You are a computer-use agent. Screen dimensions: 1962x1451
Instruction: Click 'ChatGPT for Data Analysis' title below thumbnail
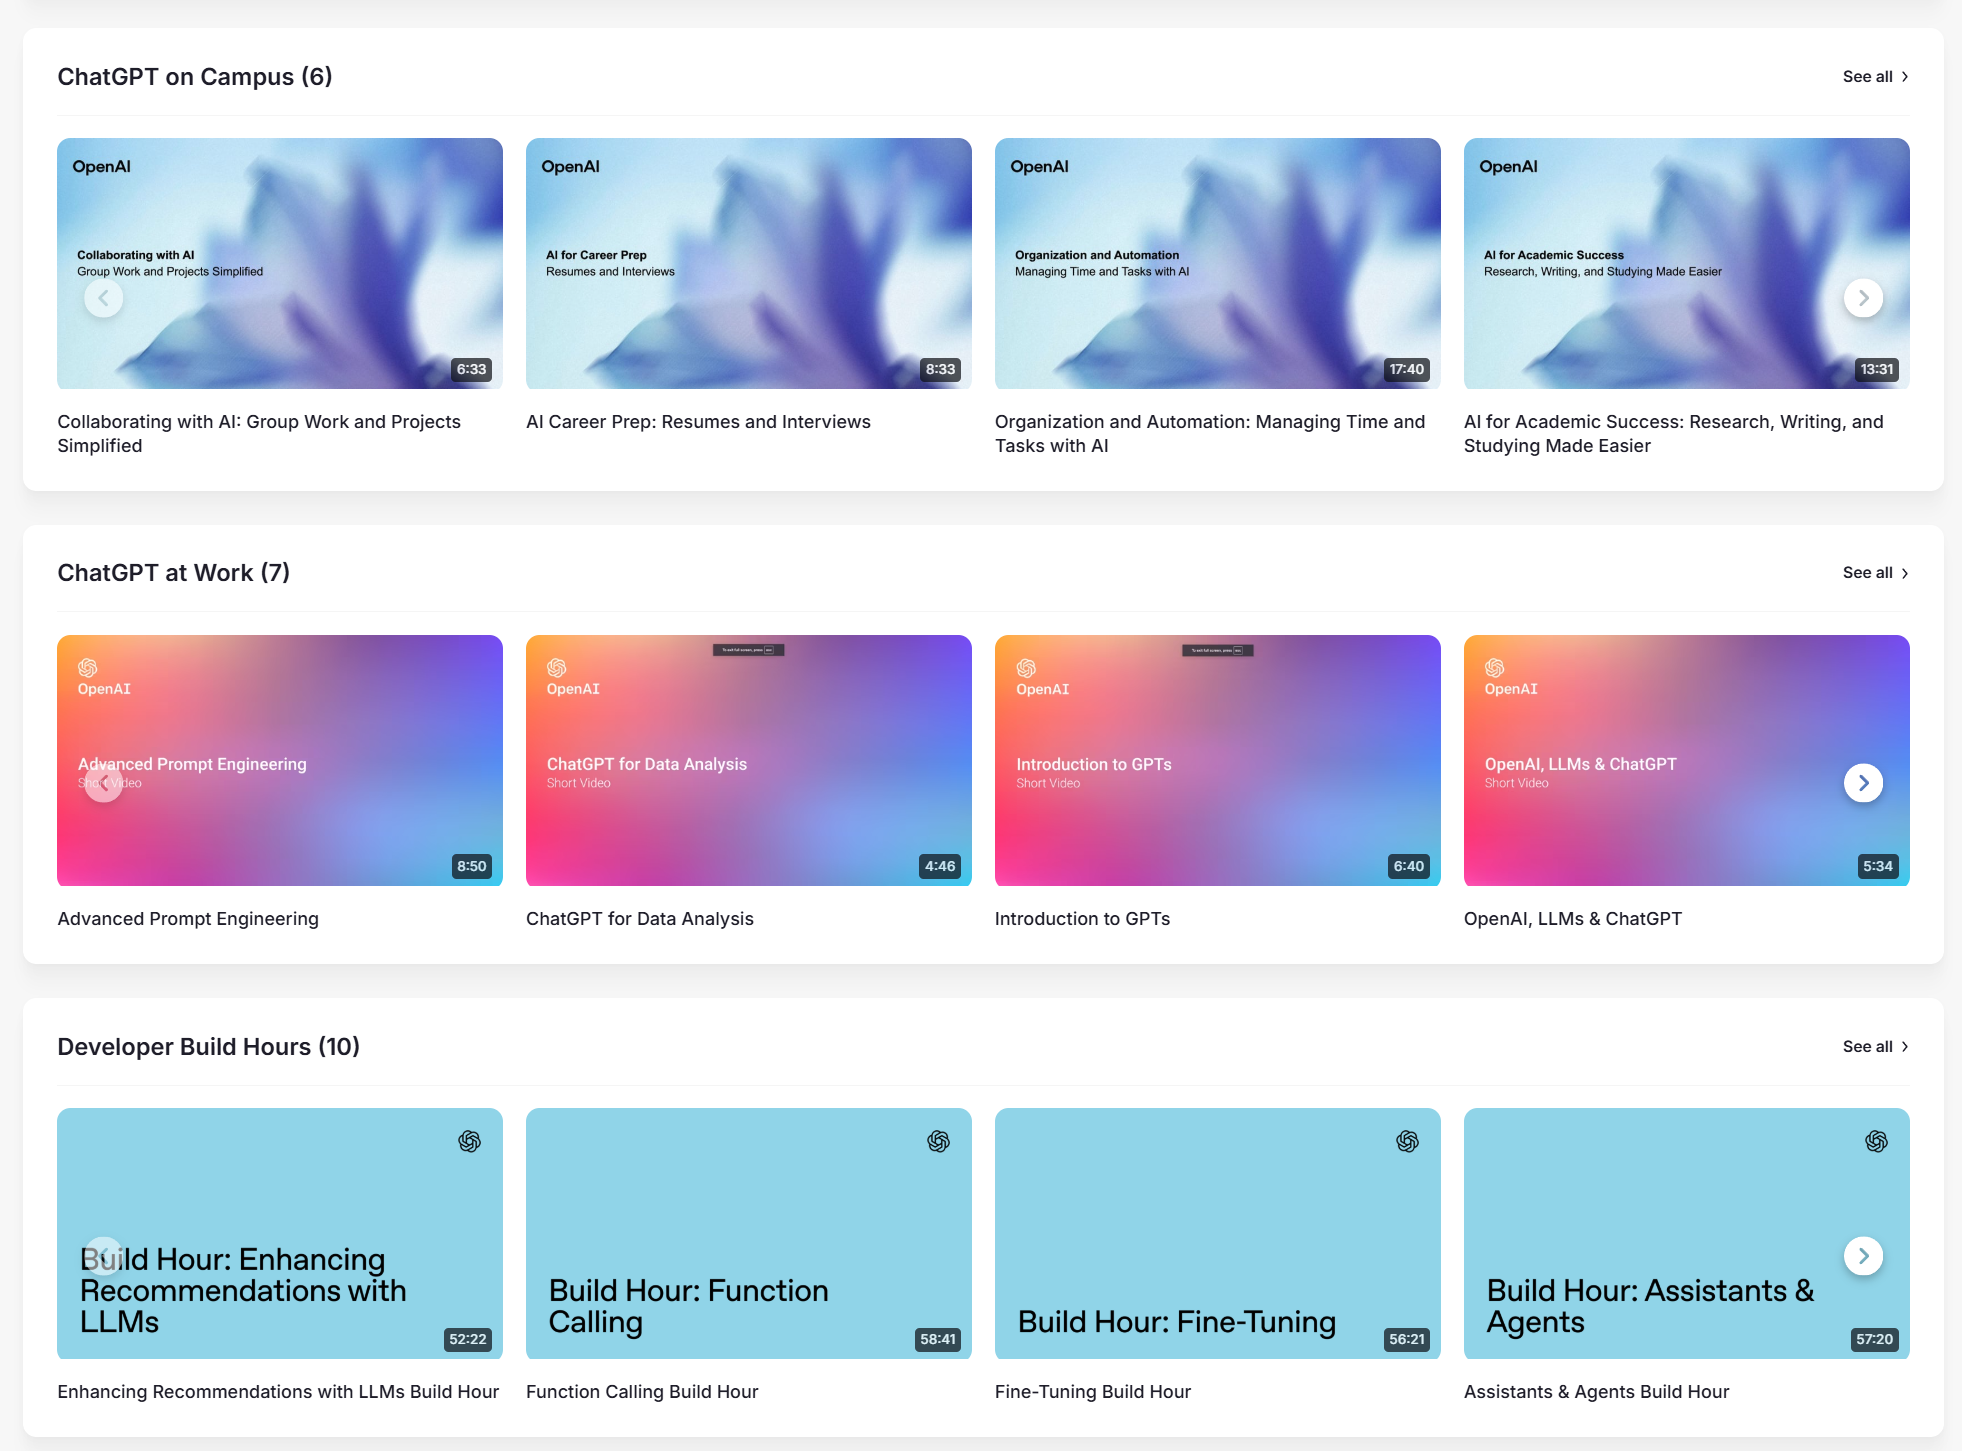(640, 919)
